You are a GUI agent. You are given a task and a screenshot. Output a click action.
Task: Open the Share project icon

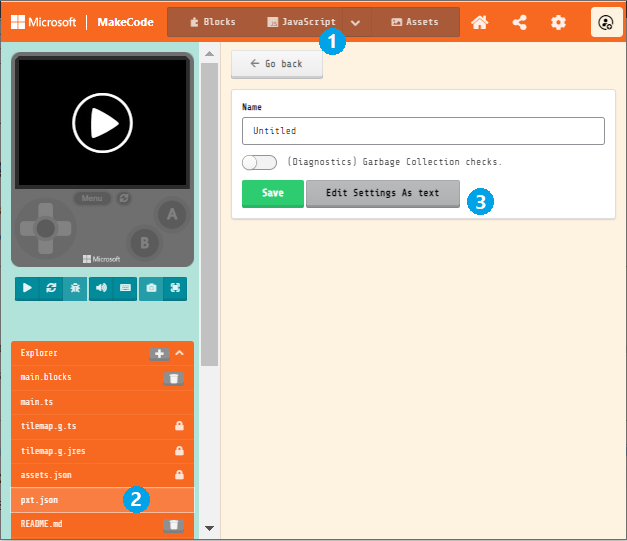519,22
